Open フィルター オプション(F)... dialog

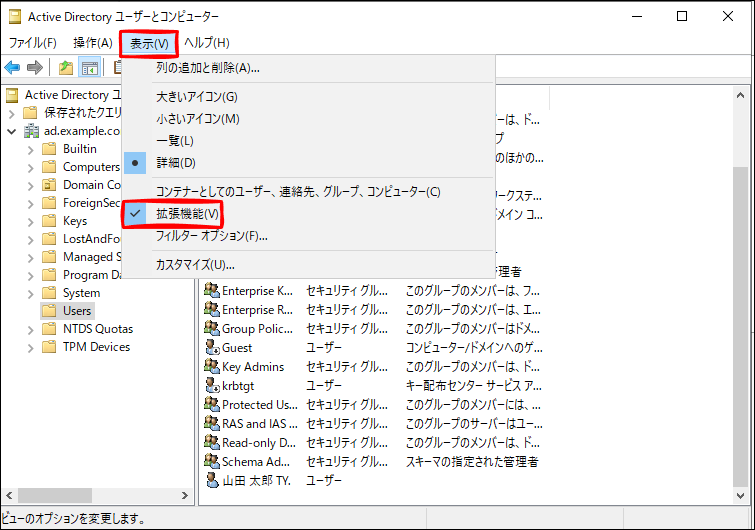(x=211, y=236)
